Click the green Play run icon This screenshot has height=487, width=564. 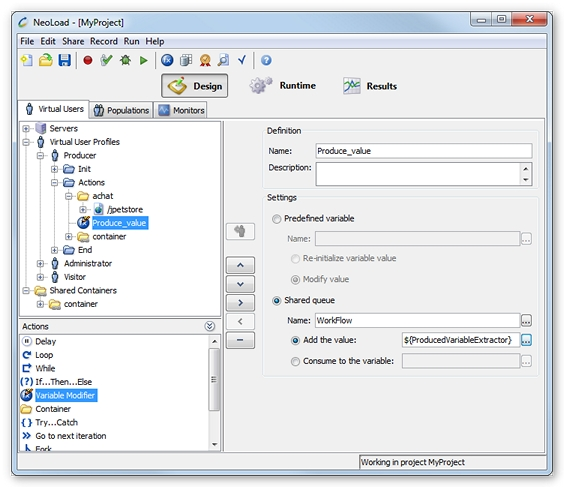point(144,60)
